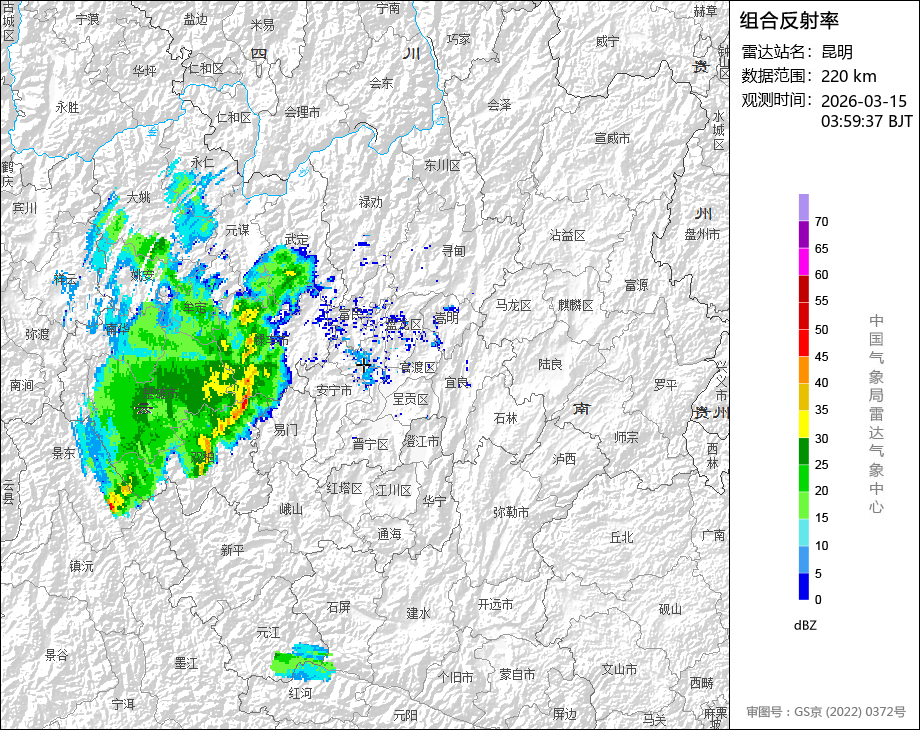The image size is (920, 730).
Task: Click the 峨山 map label
Action: [x=290, y=509]
